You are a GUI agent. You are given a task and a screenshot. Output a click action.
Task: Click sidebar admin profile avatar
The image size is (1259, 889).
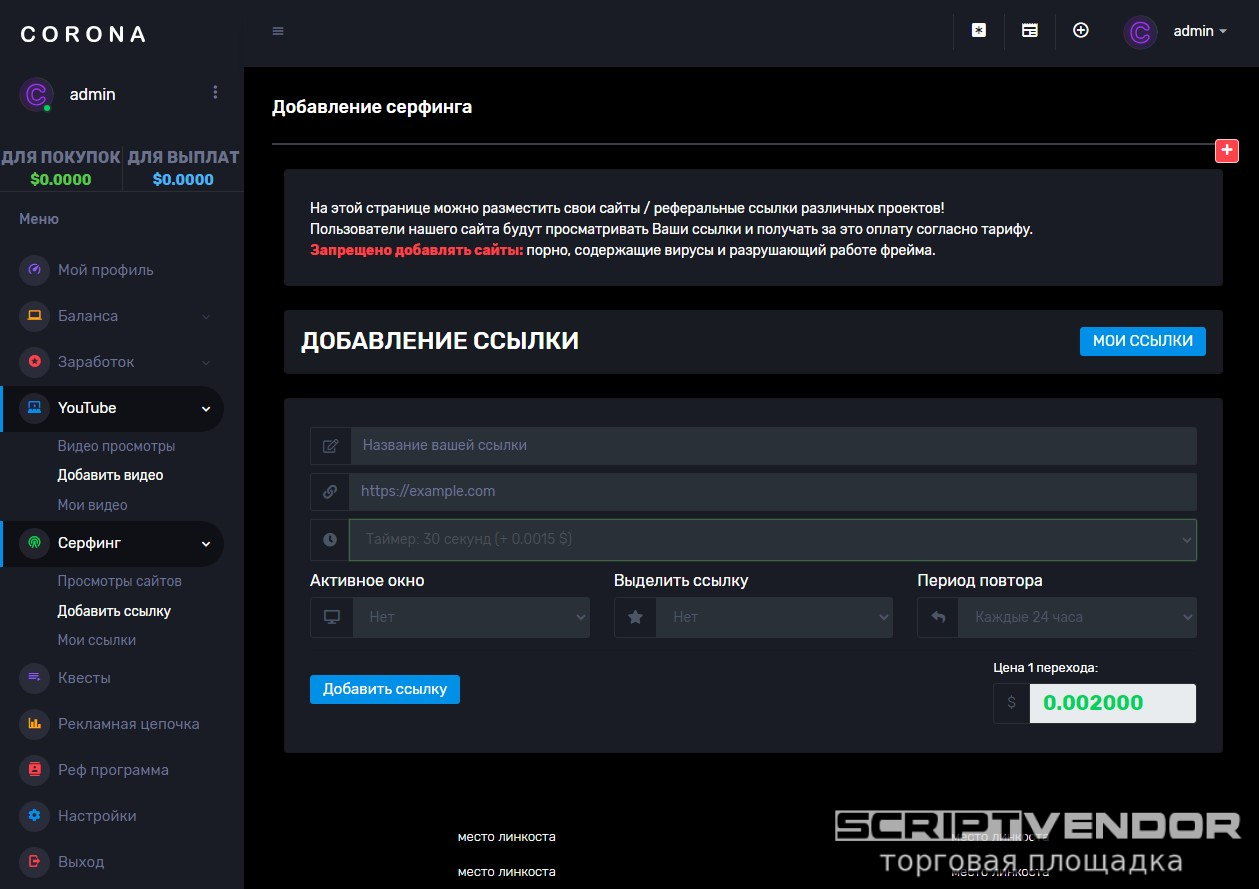pyautogui.click(x=36, y=94)
